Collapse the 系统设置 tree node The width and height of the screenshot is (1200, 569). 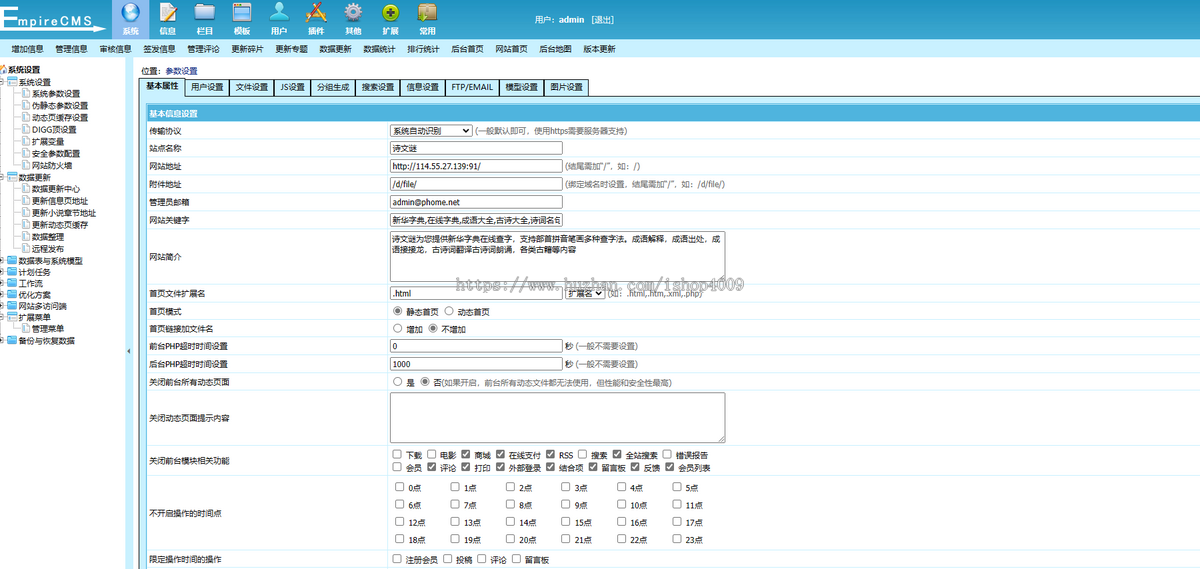[x=3, y=82]
